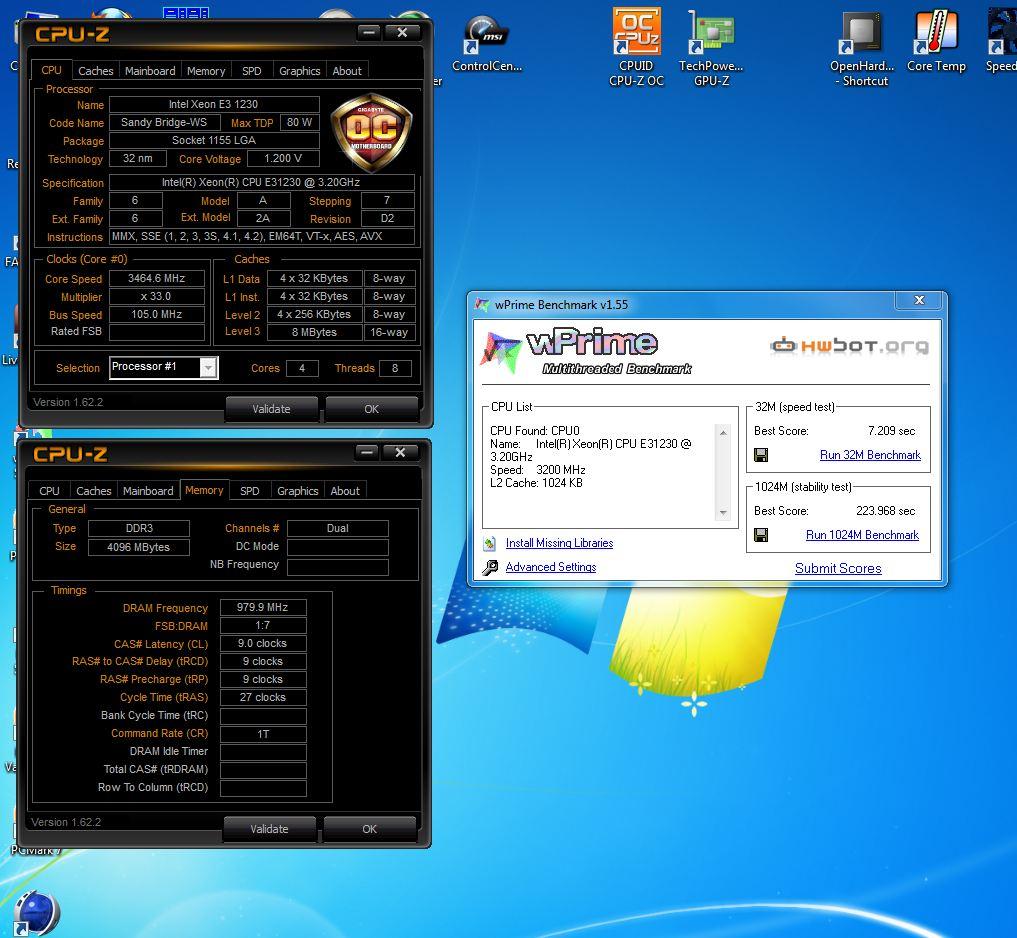Open Graphics tab in bottom CPU-Z window

click(x=298, y=491)
